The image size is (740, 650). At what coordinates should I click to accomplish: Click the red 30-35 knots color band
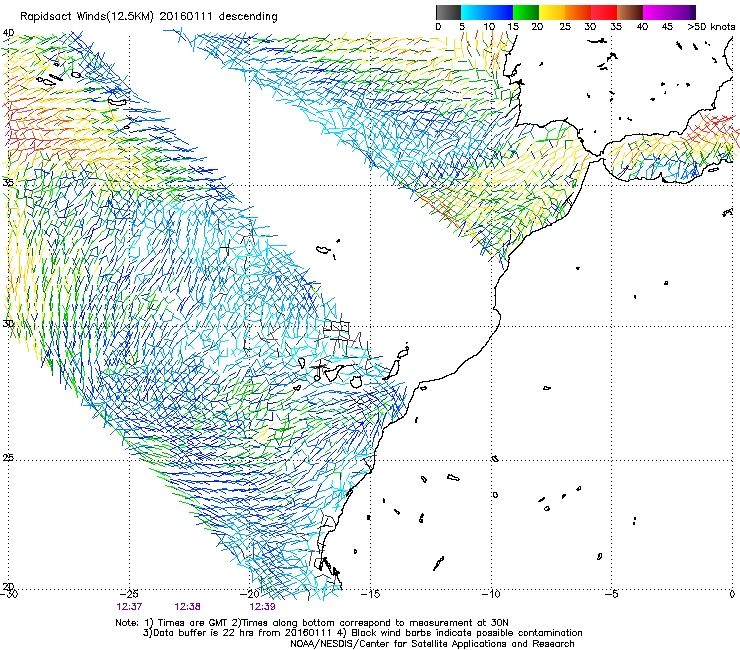coord(604,12)
